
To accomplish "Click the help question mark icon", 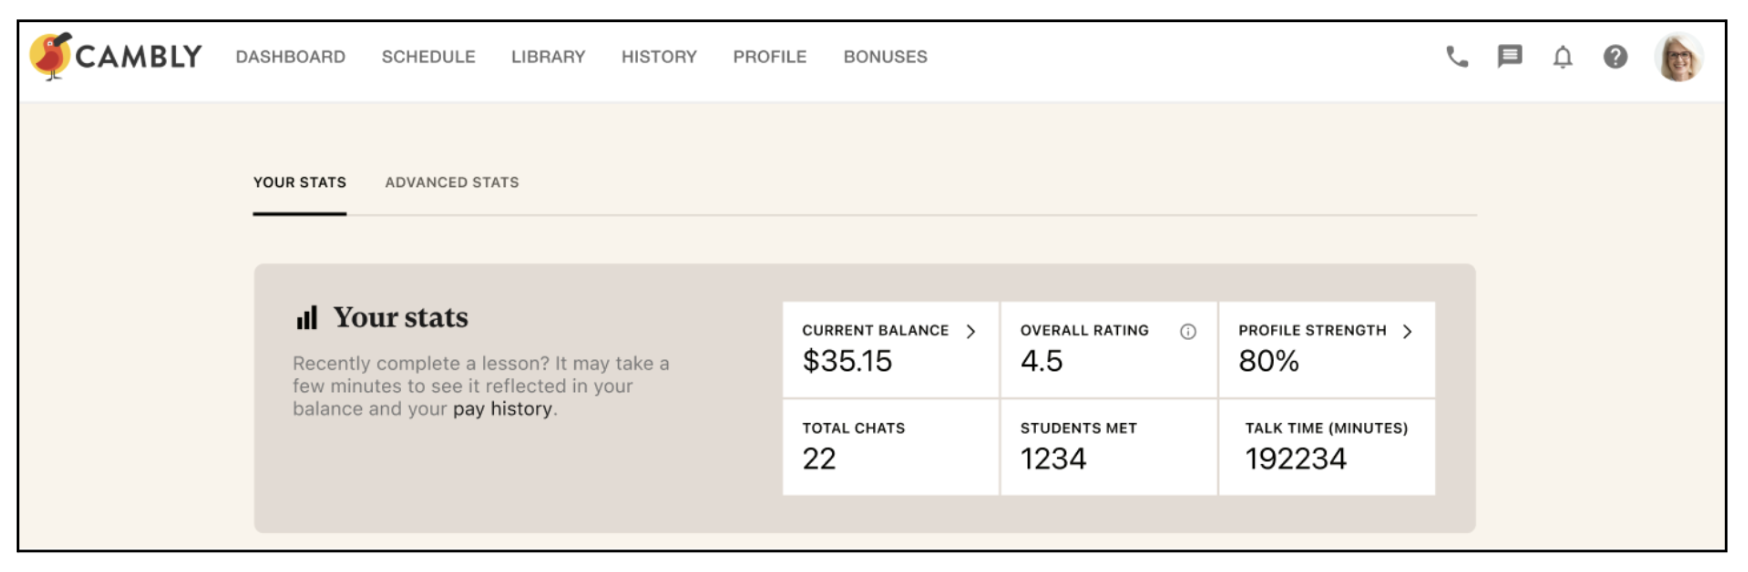I will click(1615, 57).
